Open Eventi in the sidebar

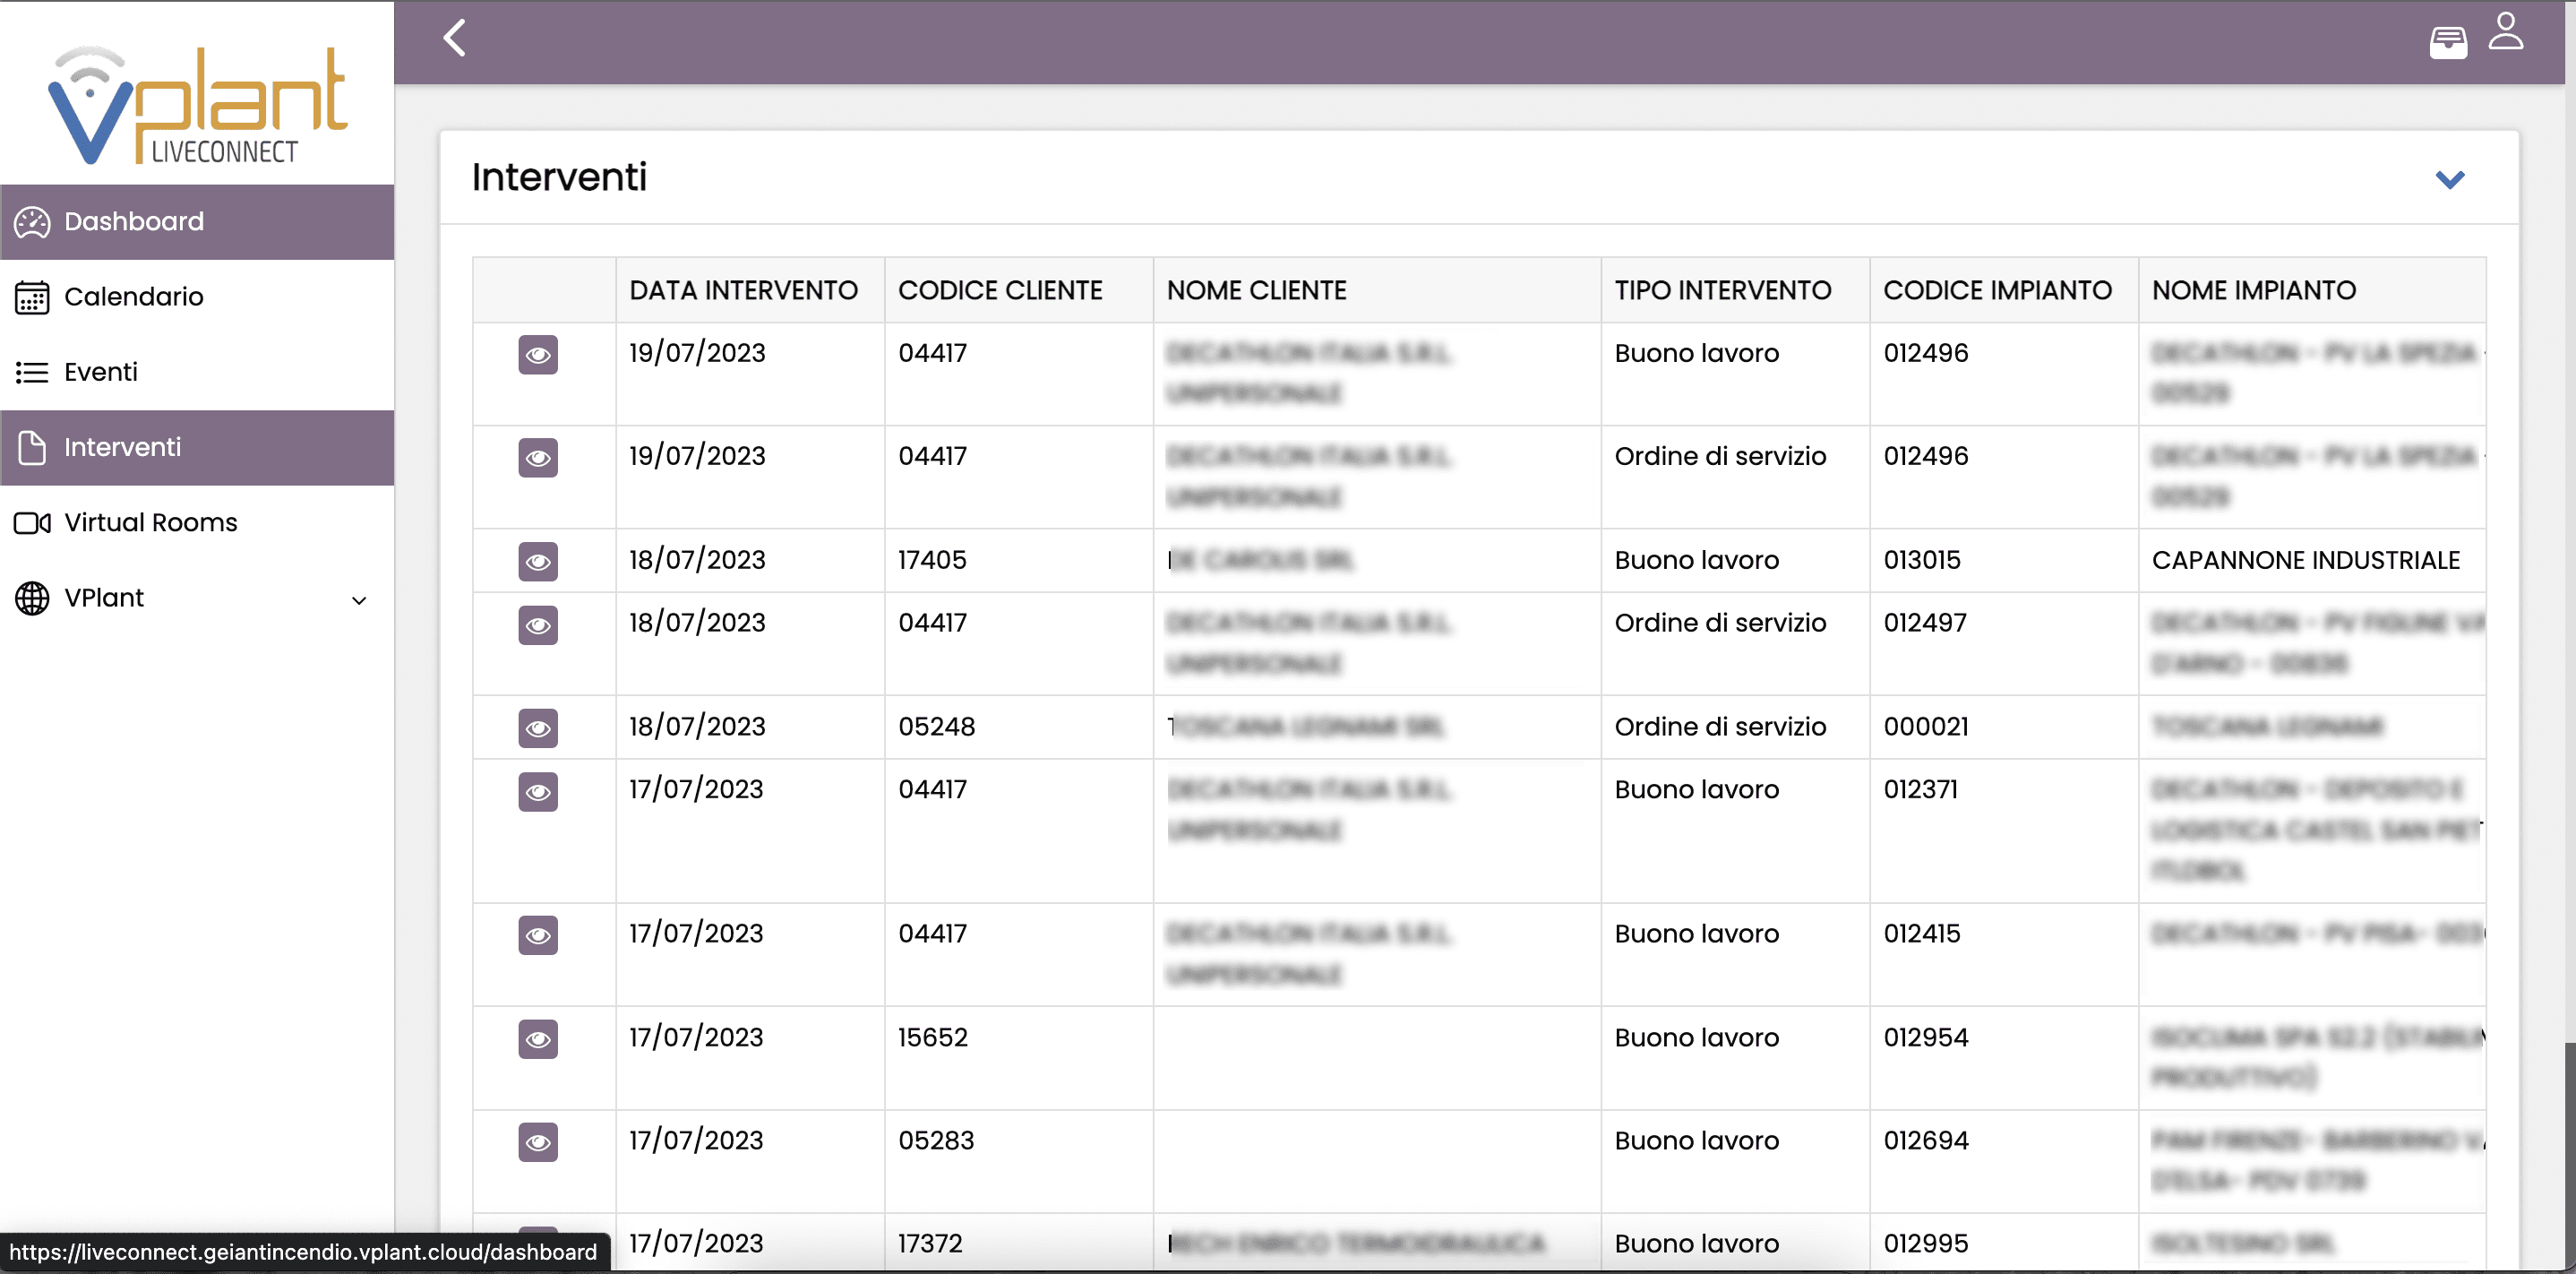[x=197, y=372]
